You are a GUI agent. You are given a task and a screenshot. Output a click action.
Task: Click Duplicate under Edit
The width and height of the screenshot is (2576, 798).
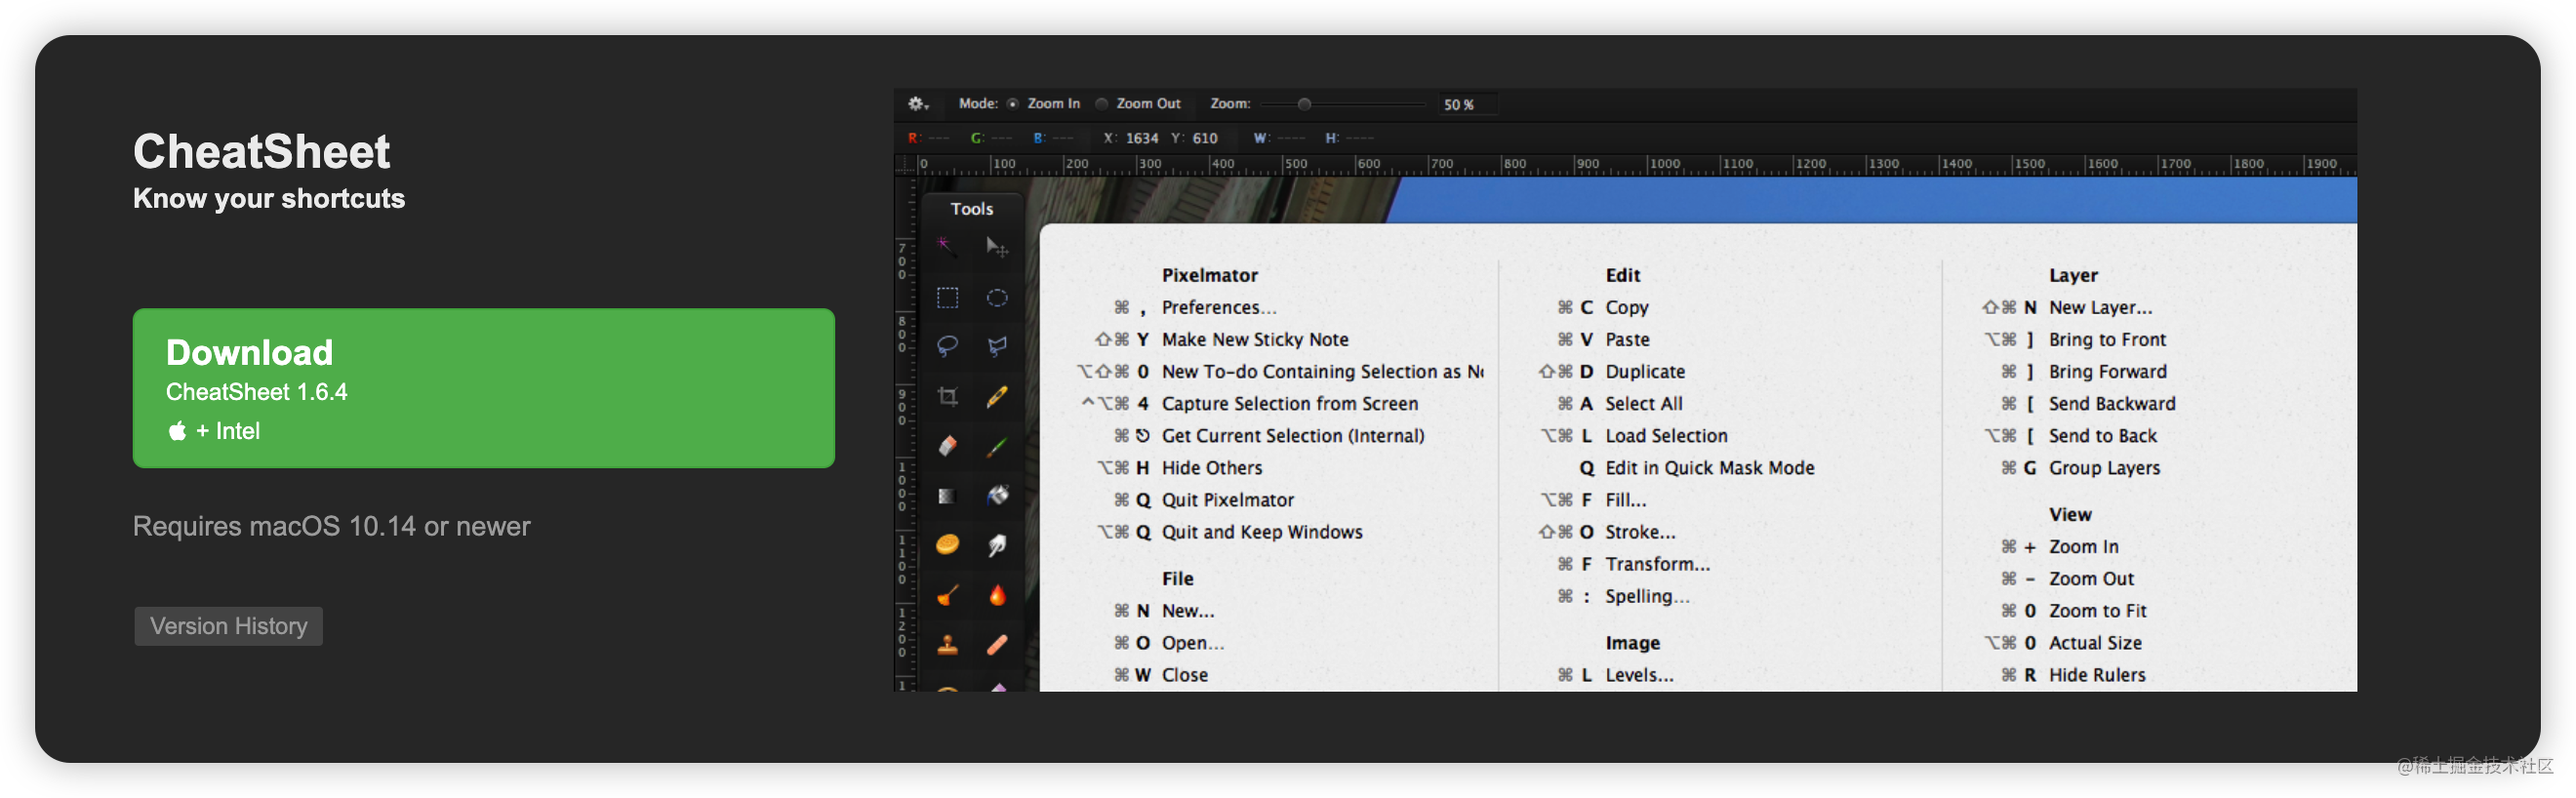[x=1644, y=371]
